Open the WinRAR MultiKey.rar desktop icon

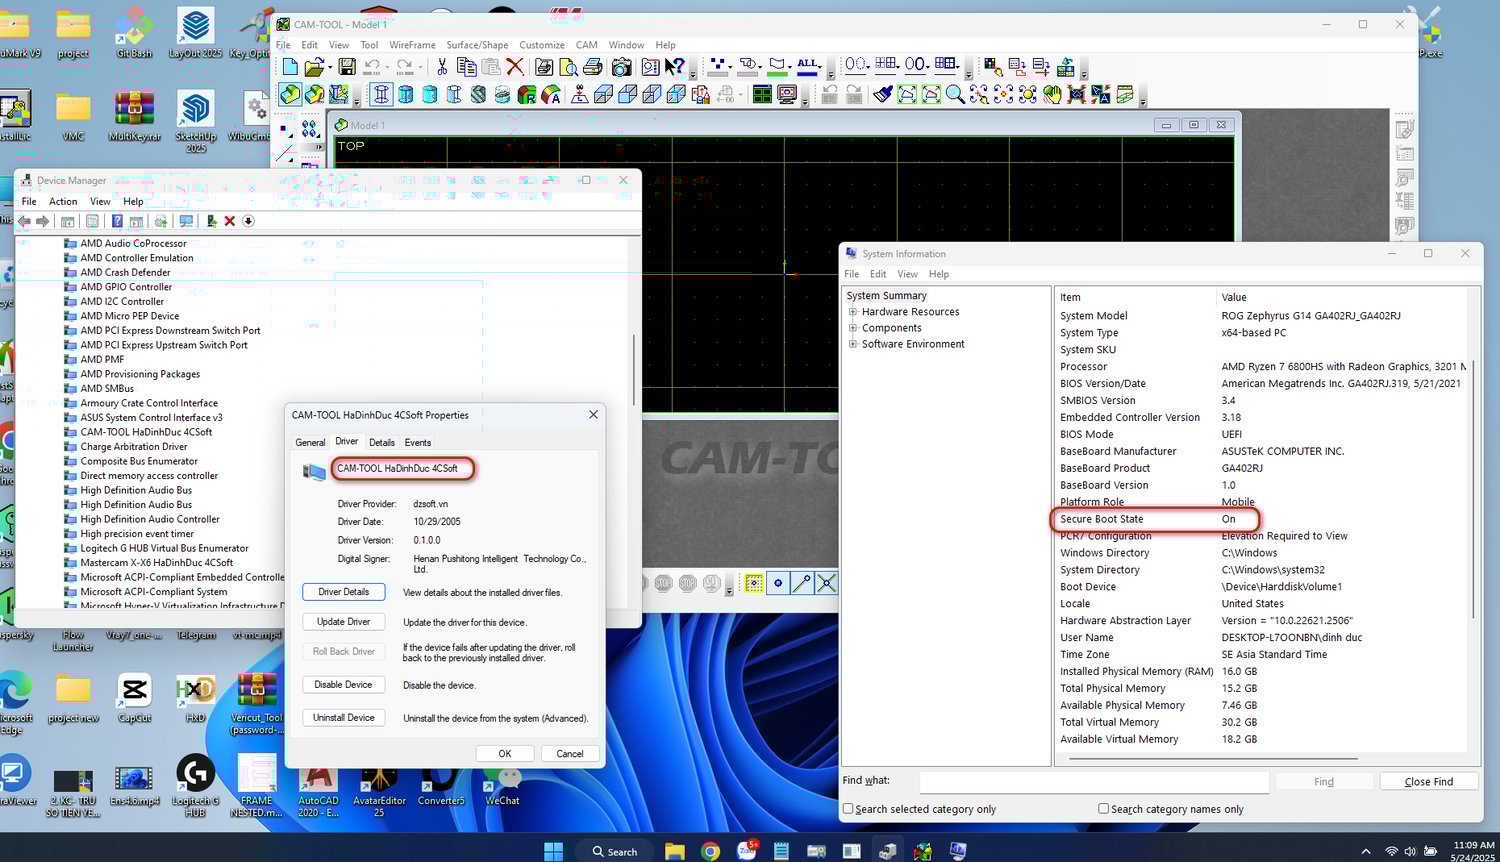pos(134,114)
